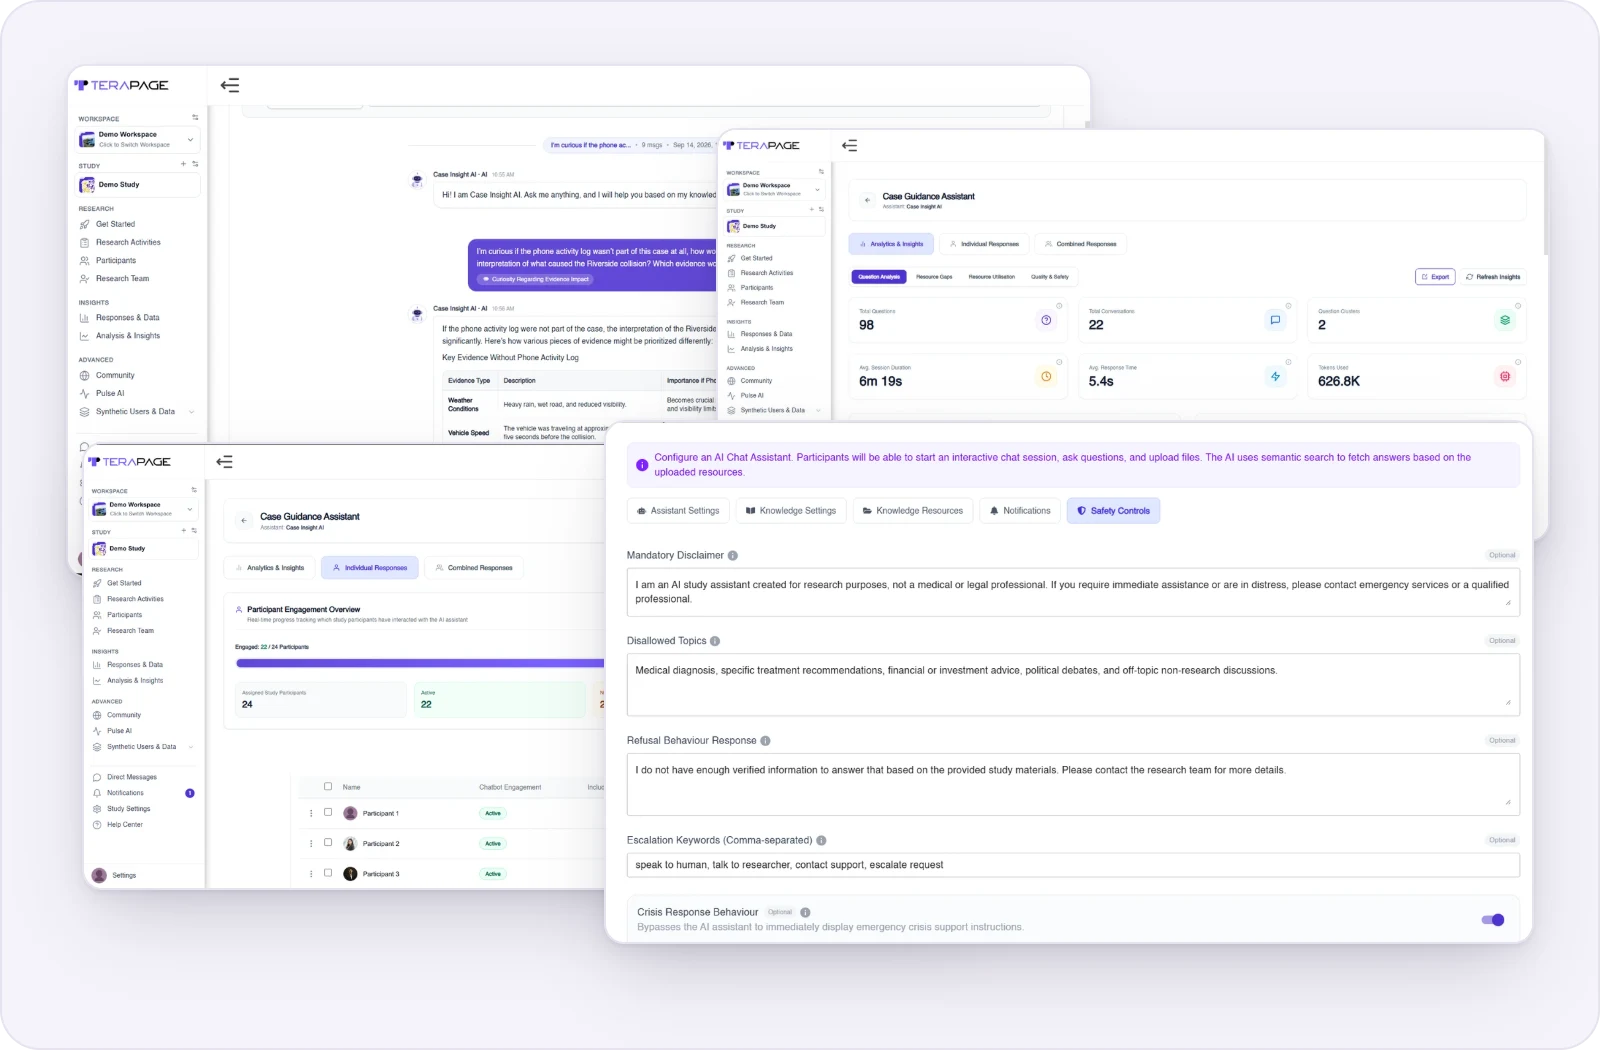This screenshot has width=1600, height=1050.
Task: Click the info icon on the Total Questions card
Action: pyautogui.click(x=1059, y=306)
